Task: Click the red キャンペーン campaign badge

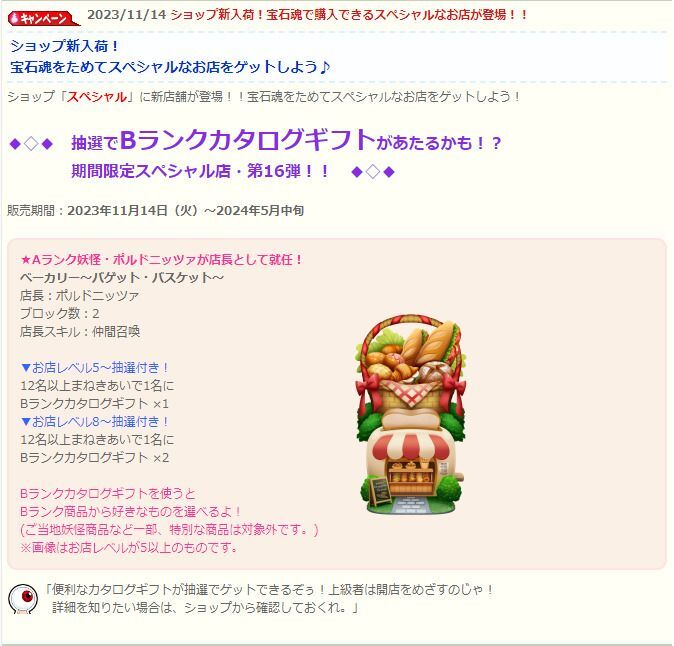Action: click(x=43, y=18)
